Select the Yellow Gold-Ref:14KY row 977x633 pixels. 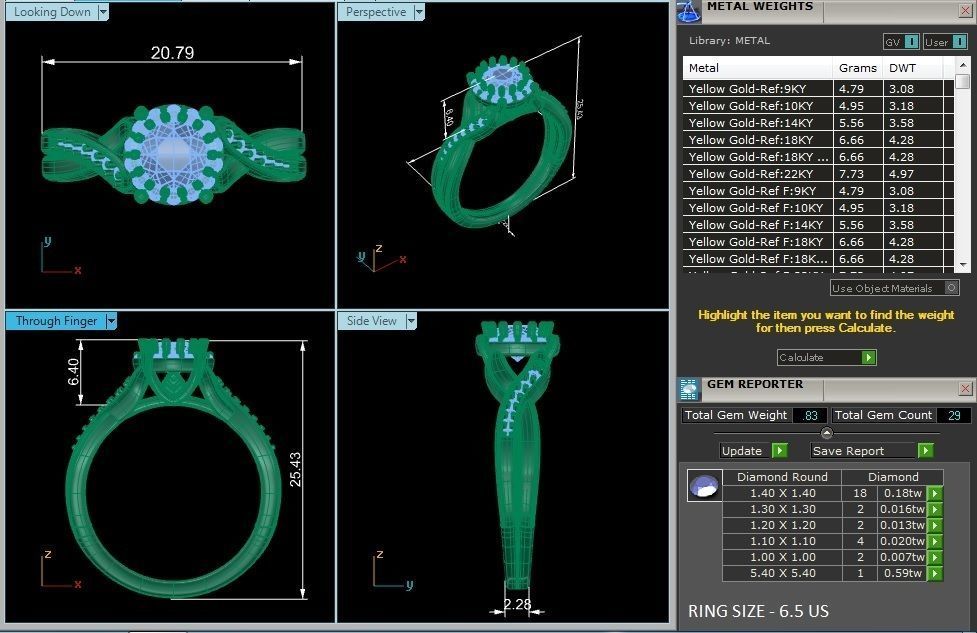818,123
